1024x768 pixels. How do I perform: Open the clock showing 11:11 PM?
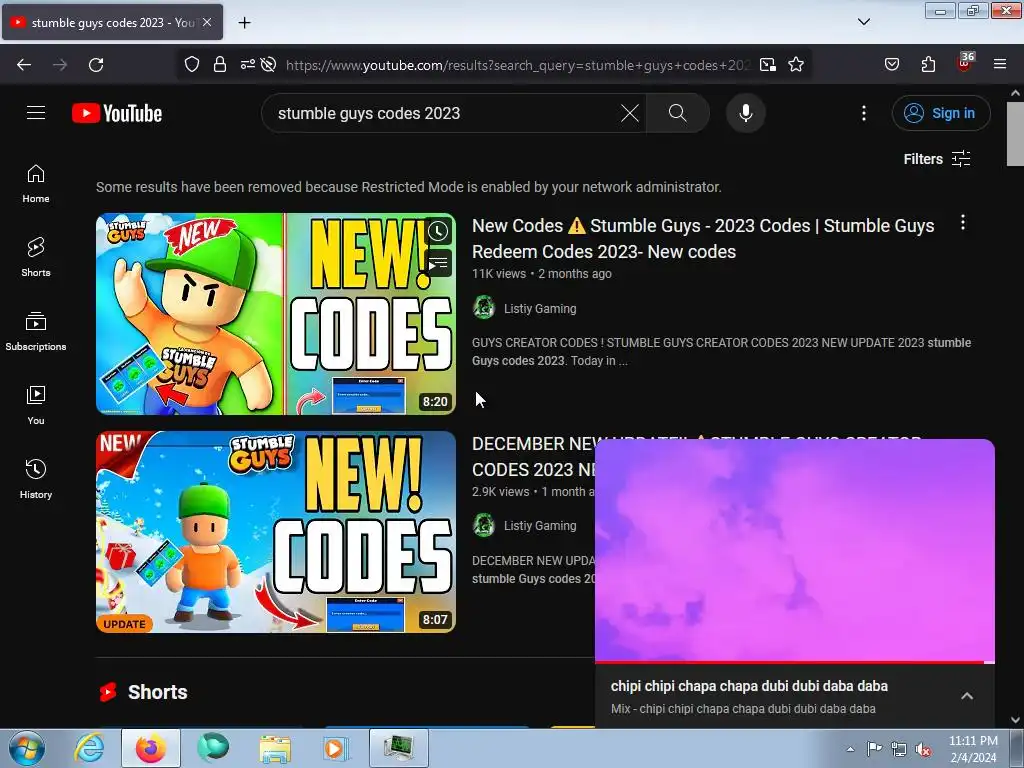coord(973,749)
